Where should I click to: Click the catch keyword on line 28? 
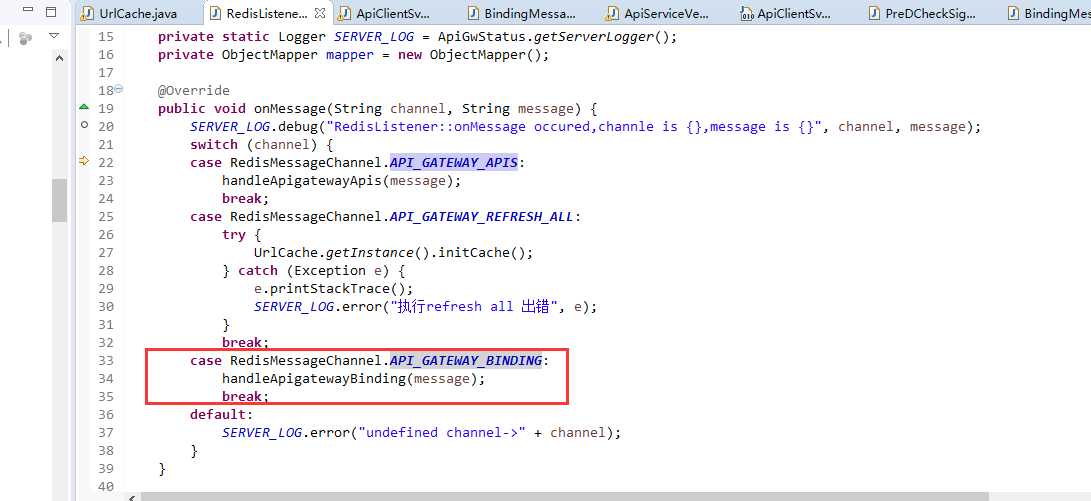pyautogui.click(x=257, y=271)
